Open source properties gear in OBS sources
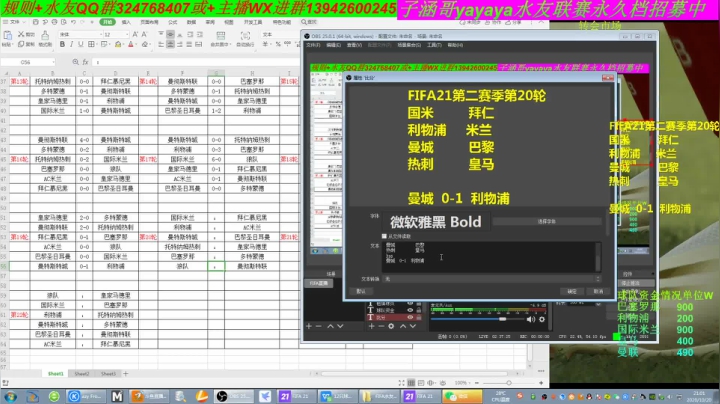Screen dimensions: 720x404 tap(391, 326)
